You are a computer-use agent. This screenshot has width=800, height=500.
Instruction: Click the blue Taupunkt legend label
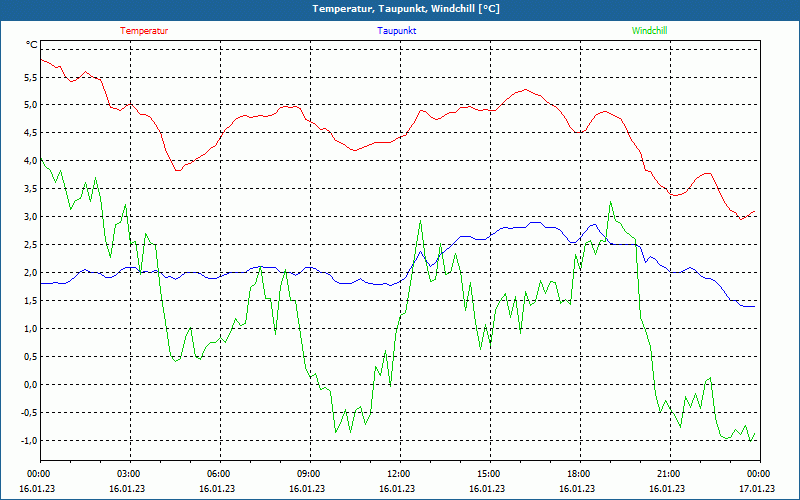click(396, 31)
